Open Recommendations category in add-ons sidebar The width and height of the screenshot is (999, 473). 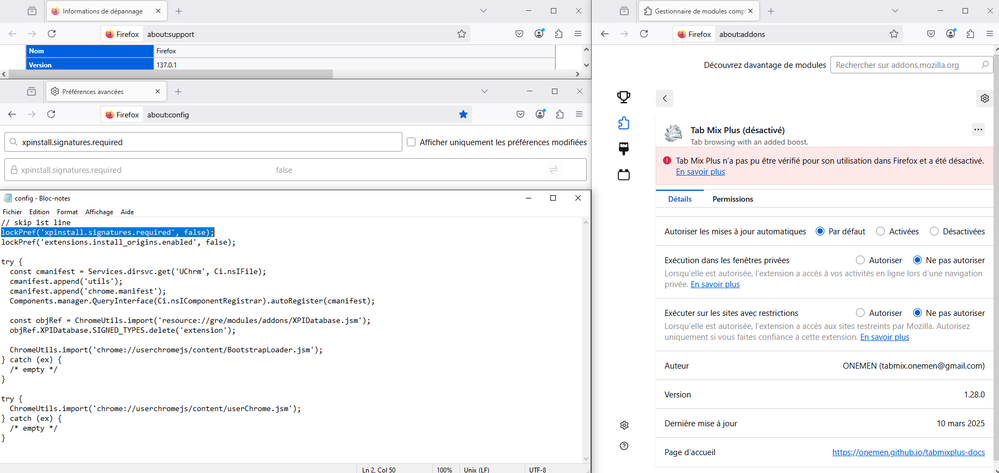(x=624, y=98)
